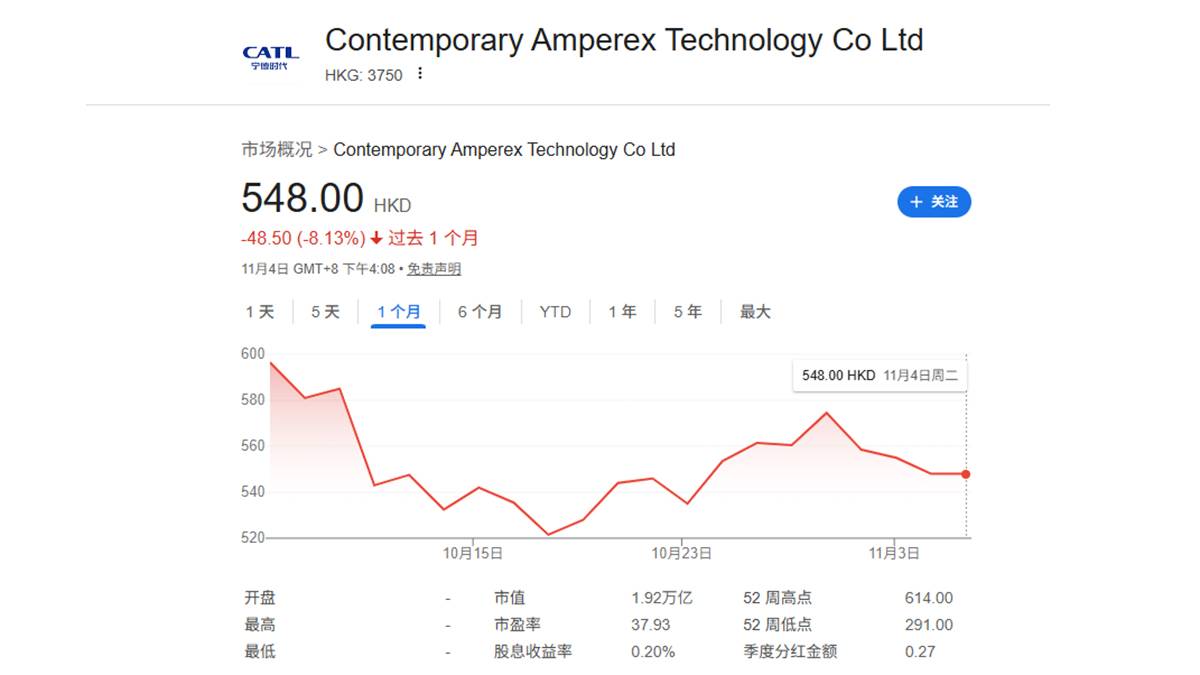Go to 市场概况 market overview breadcrumb
The image size is (1200, 675).
276,150
